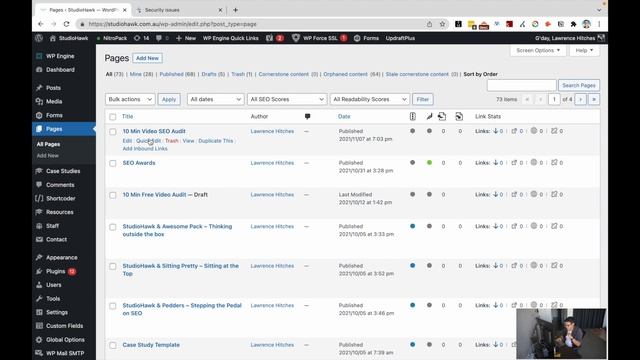This screenshot has width=640, height=360.
Task: Open G'day Lawrence Hitches account menu
Action: click(x=569, y=38)
